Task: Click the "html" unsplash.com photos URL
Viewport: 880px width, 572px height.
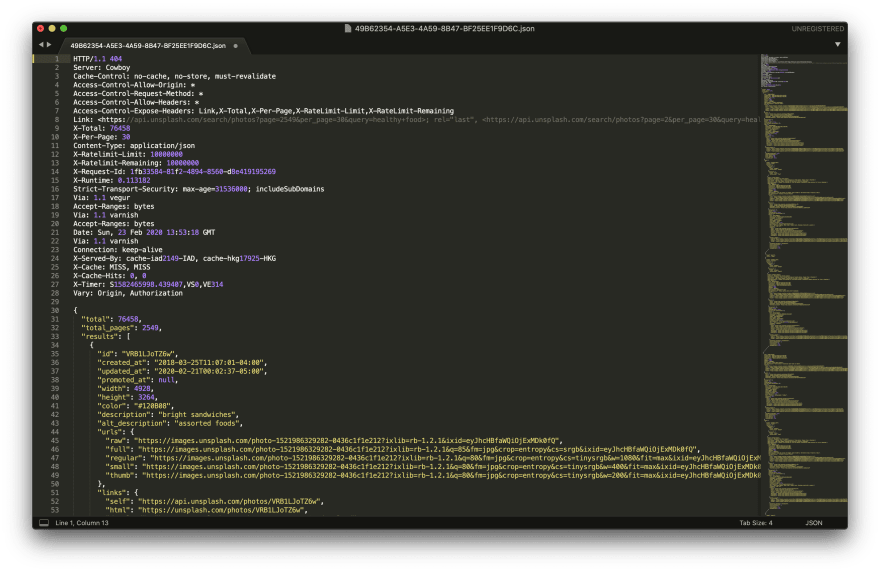Action: tap(207, 510)
